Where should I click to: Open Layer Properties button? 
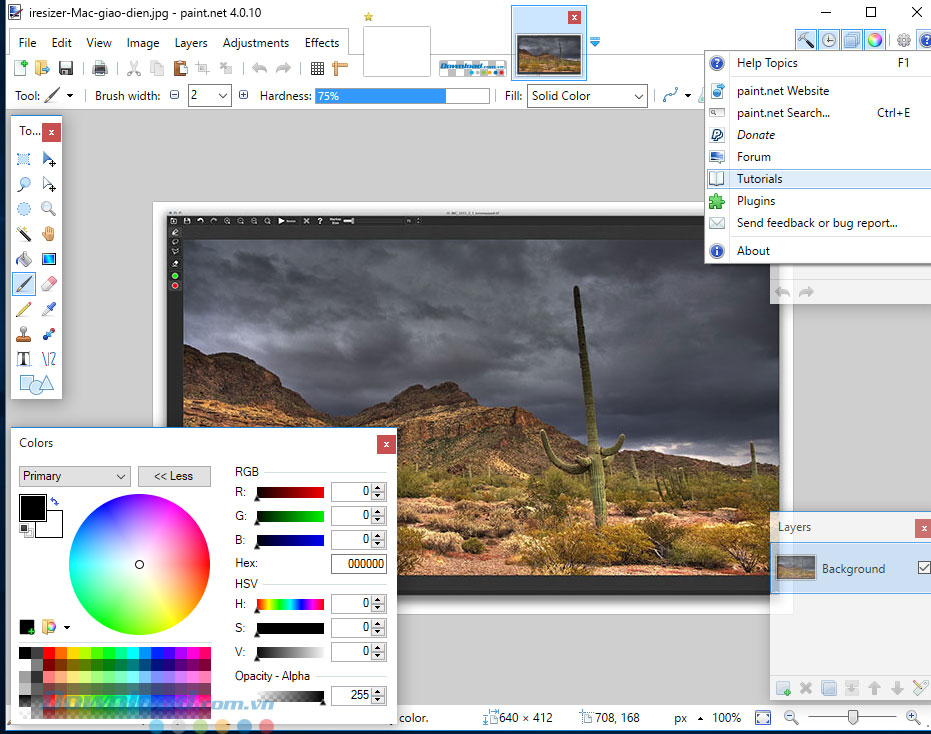point(920,688)
